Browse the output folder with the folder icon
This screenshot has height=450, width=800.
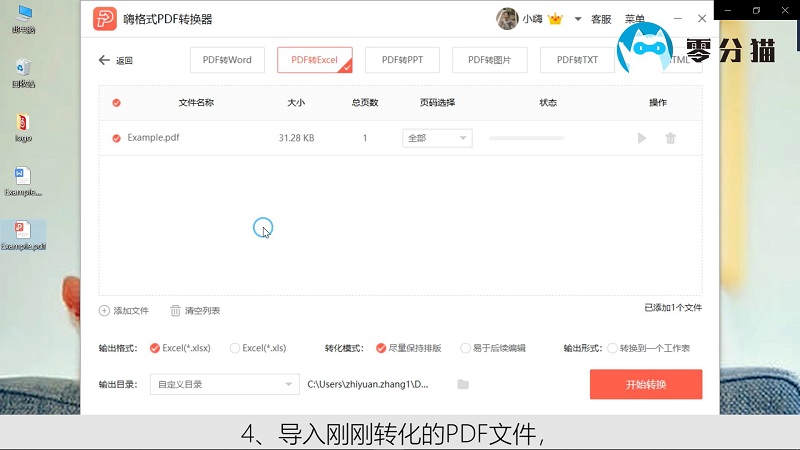tap(463, 384)
